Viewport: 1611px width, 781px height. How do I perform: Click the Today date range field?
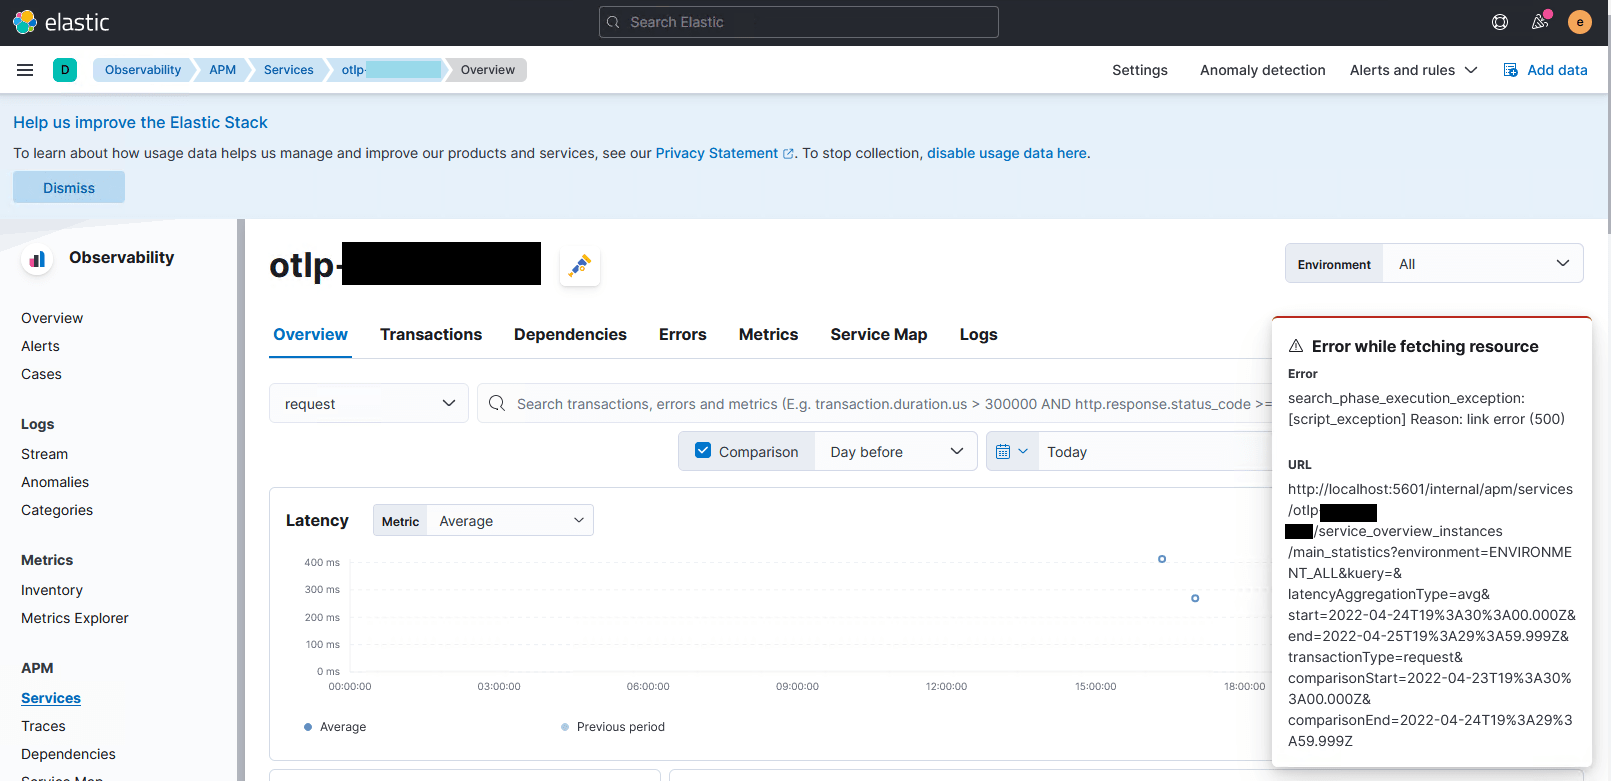click(1155, 452)
